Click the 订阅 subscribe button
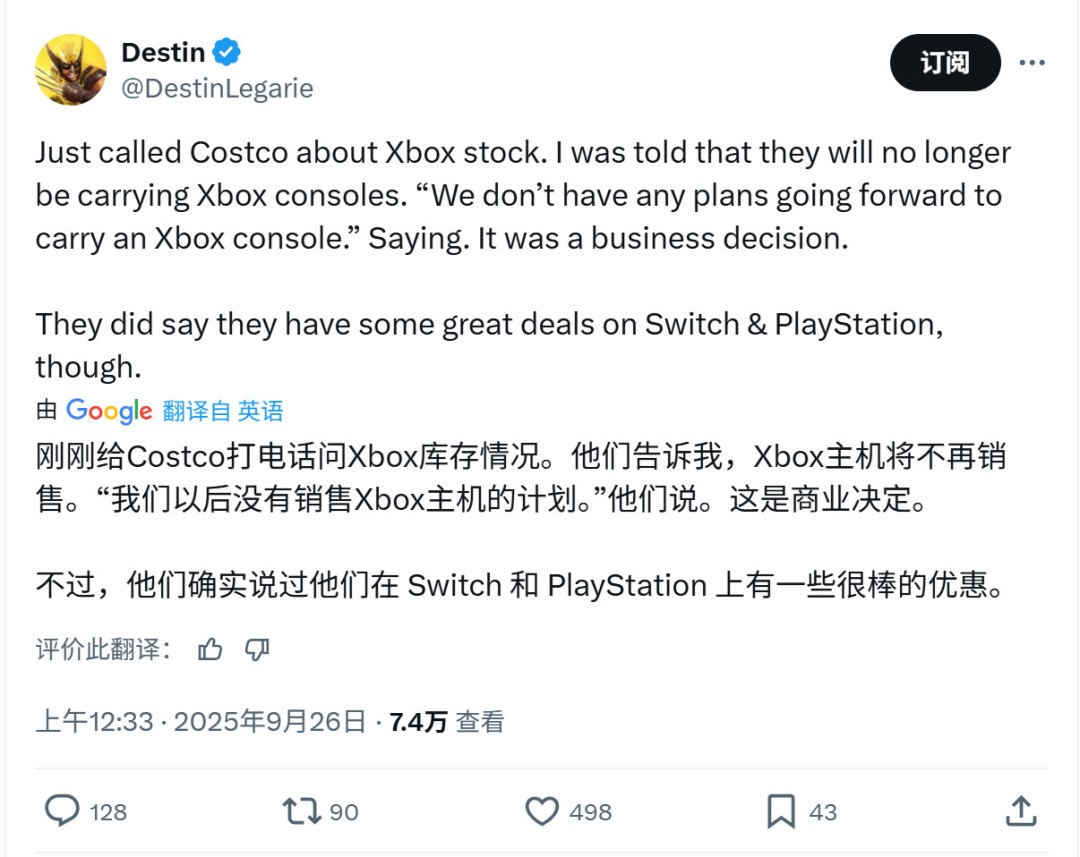Screen dimensions: 1080x857 coord(945,63)
